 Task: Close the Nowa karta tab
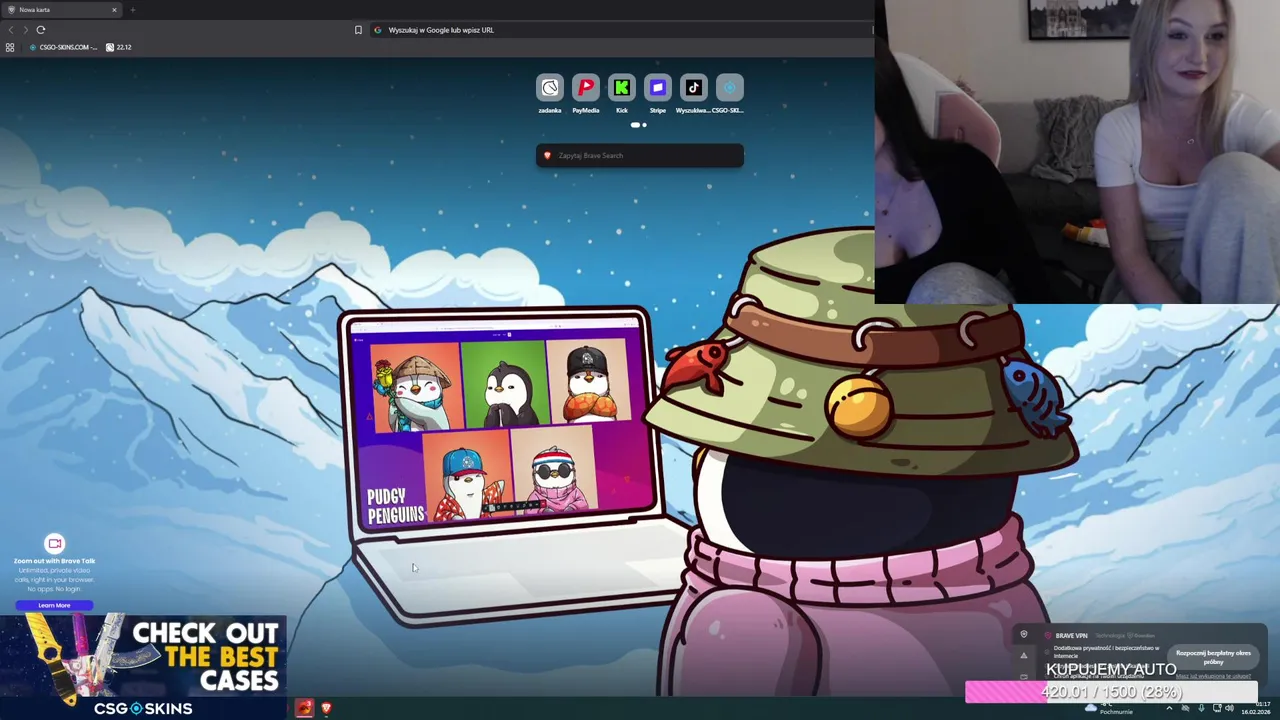114,10
